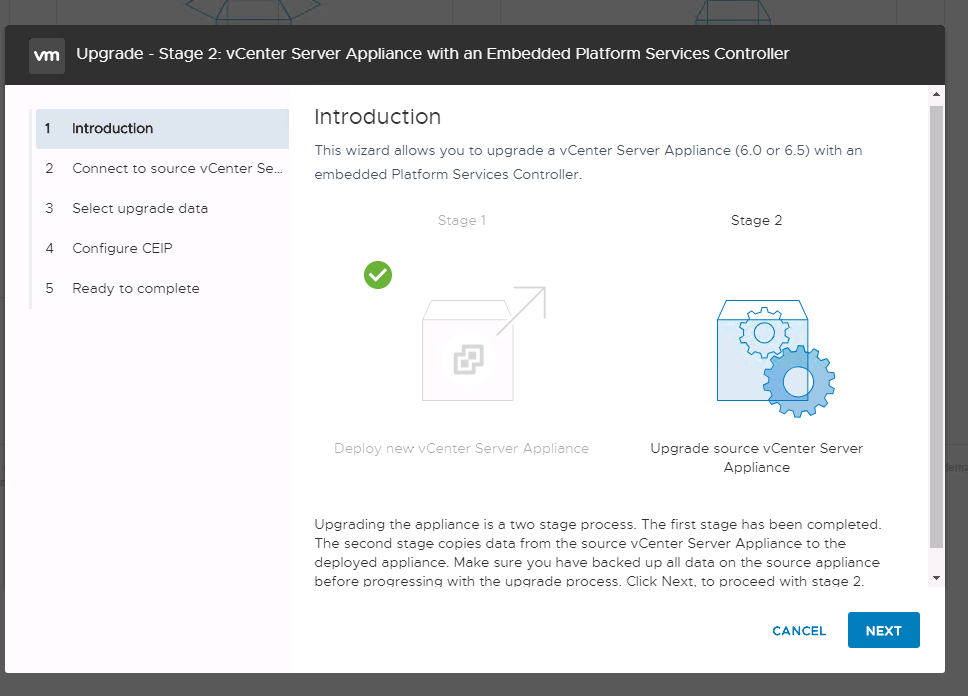Viewport: 968px width, 696px height.
Task: Open the Select upgrade data step
Action: pyautogui.click(x=162, y=208)
